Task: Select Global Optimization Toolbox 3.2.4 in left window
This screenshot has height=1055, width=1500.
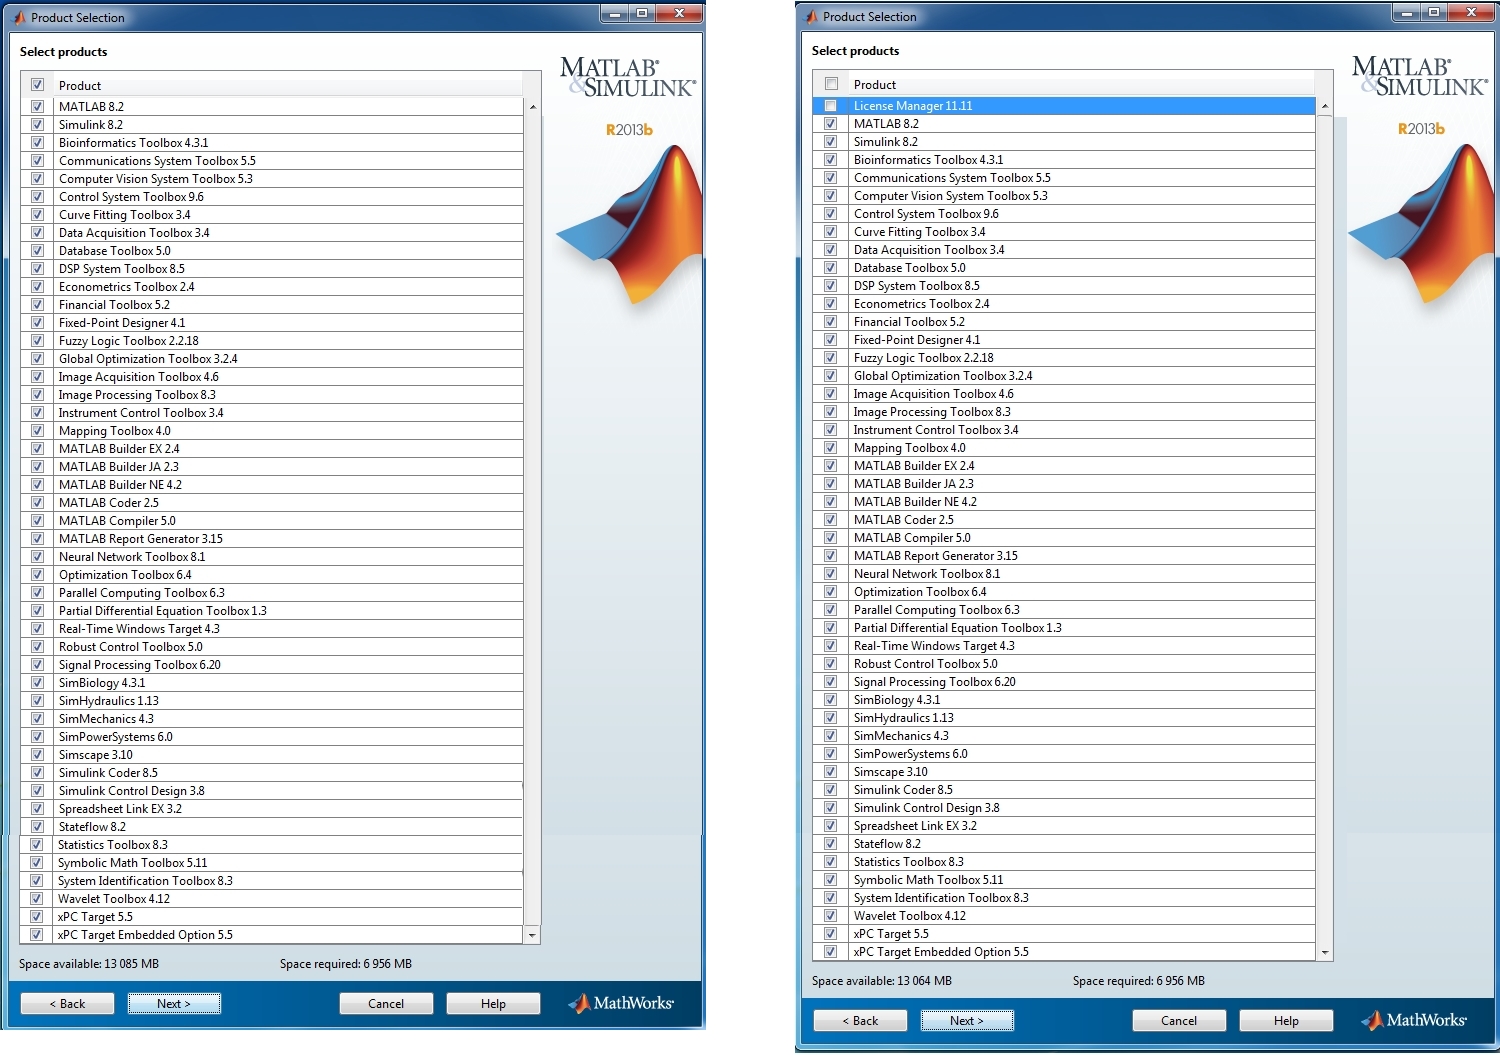Action: pos(272,359)
